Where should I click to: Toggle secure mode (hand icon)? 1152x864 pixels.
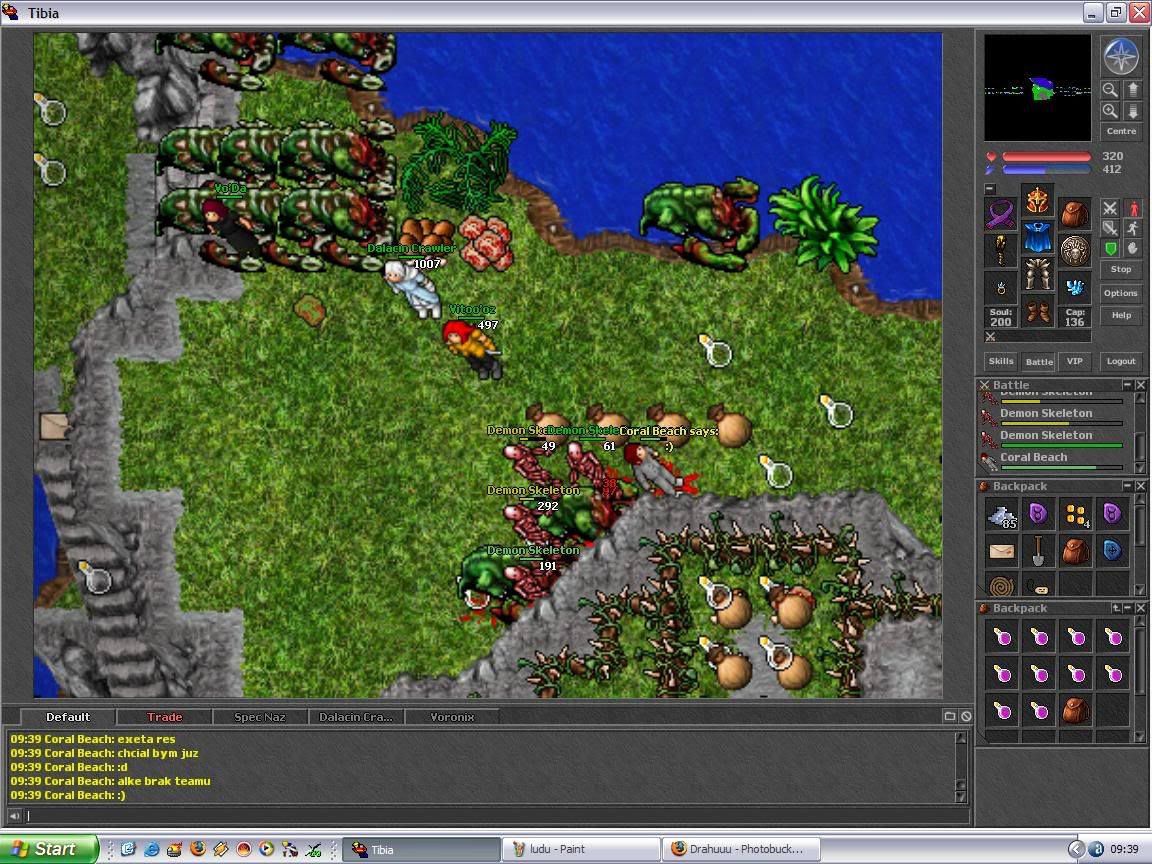tap(1133, 248)
